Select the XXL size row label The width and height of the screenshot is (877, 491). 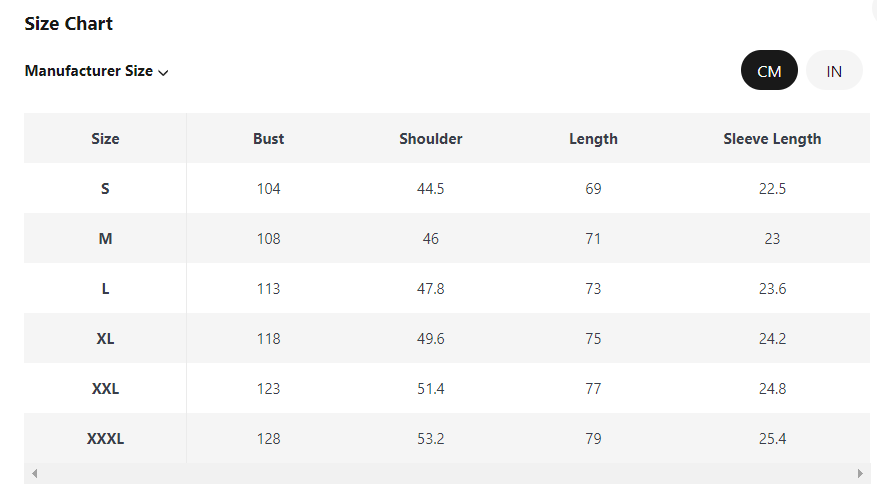105,389
